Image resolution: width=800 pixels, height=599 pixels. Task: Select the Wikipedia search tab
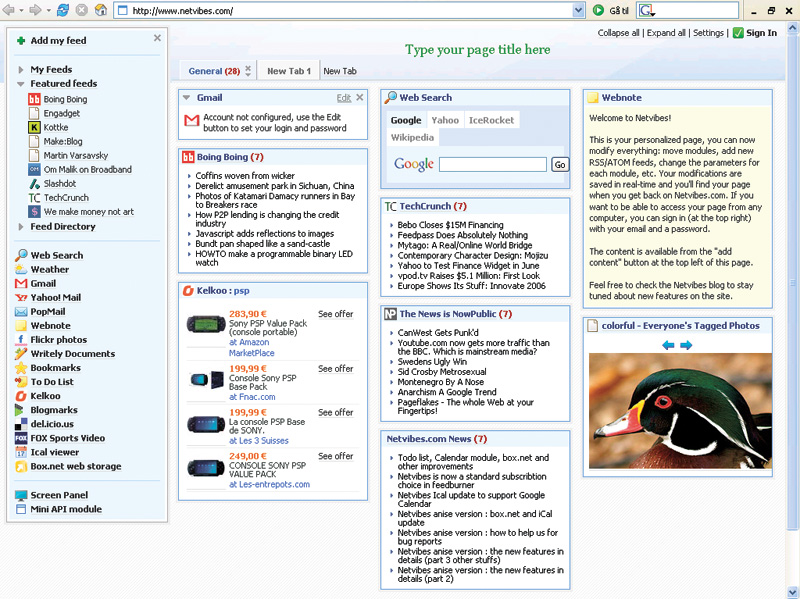(x=412, y=137)
